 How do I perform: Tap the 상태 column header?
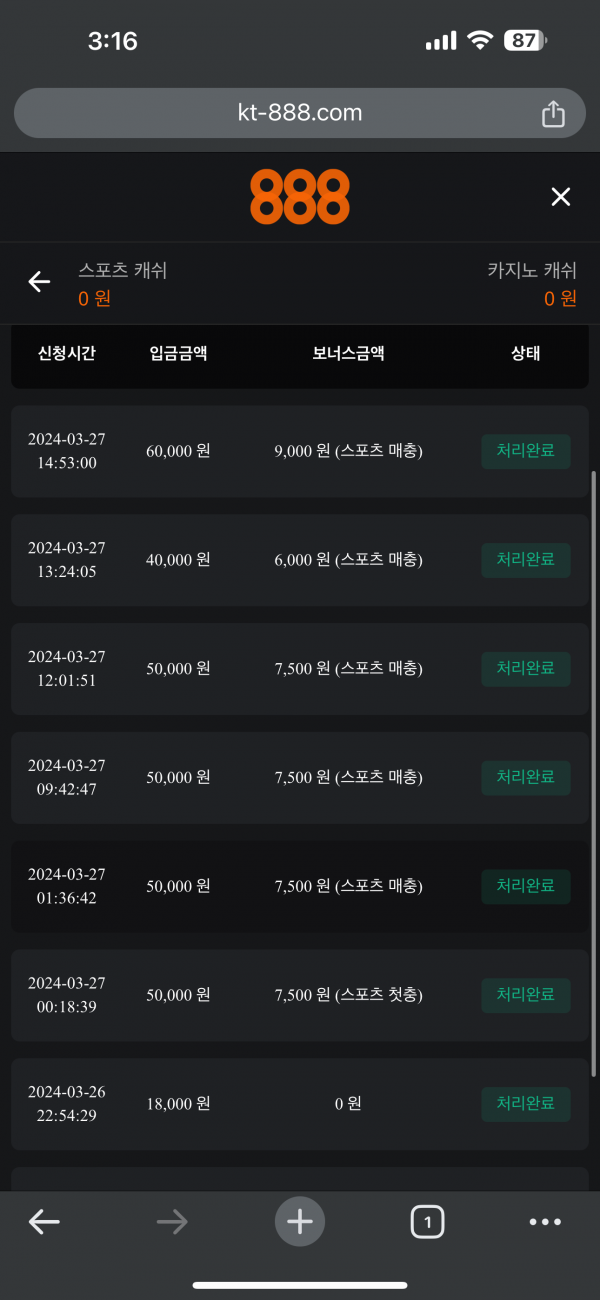point(525,353)
